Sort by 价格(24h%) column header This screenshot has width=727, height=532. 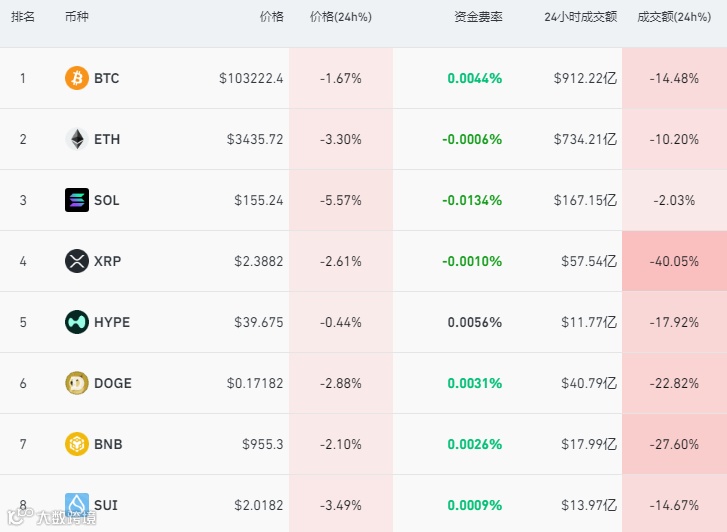pyautogui.click(x=341, y=17)
